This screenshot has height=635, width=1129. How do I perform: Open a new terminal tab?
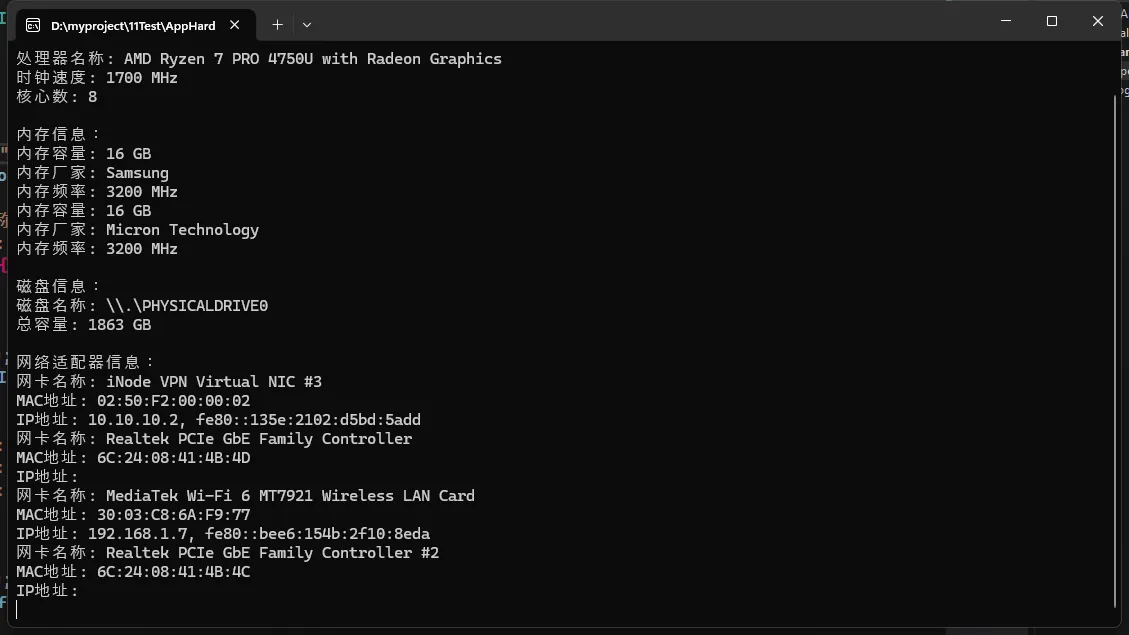[277, 25]
